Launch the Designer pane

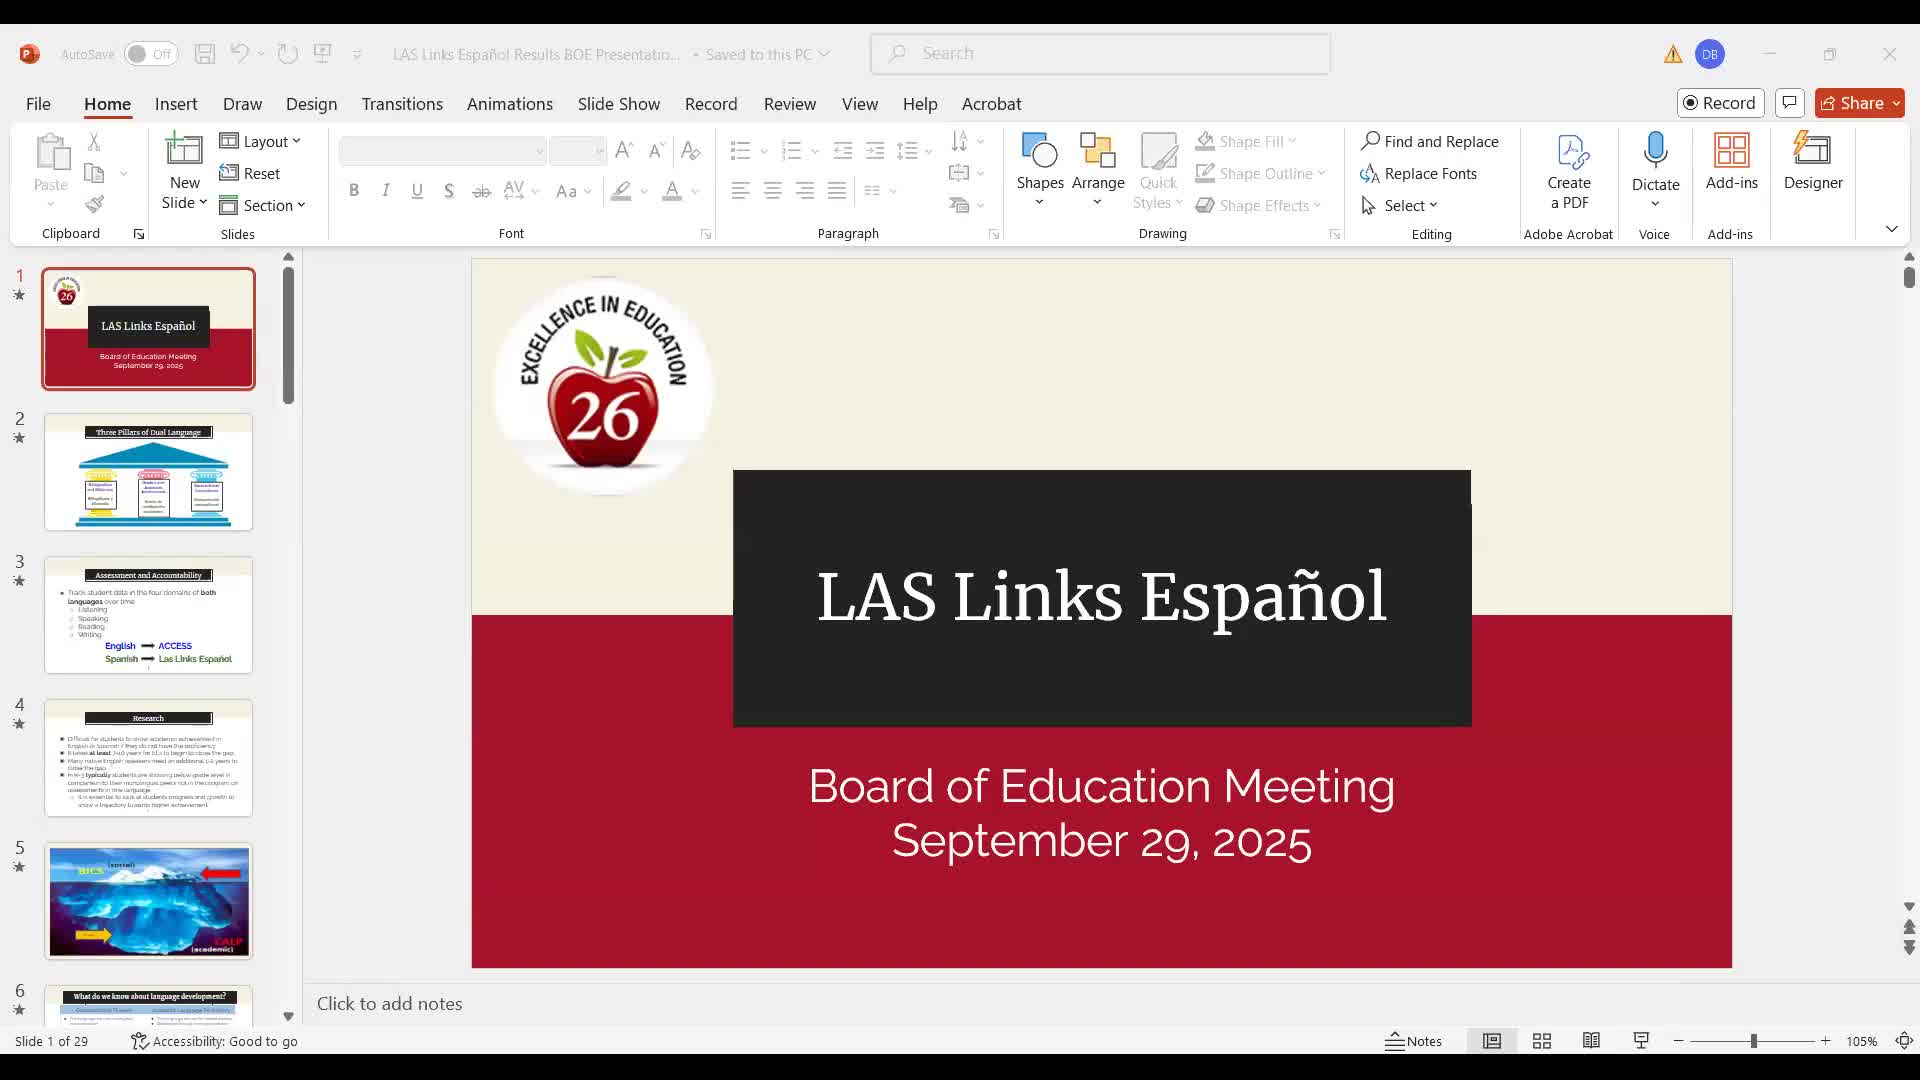pyautogui.click(x=1813, y=165)
